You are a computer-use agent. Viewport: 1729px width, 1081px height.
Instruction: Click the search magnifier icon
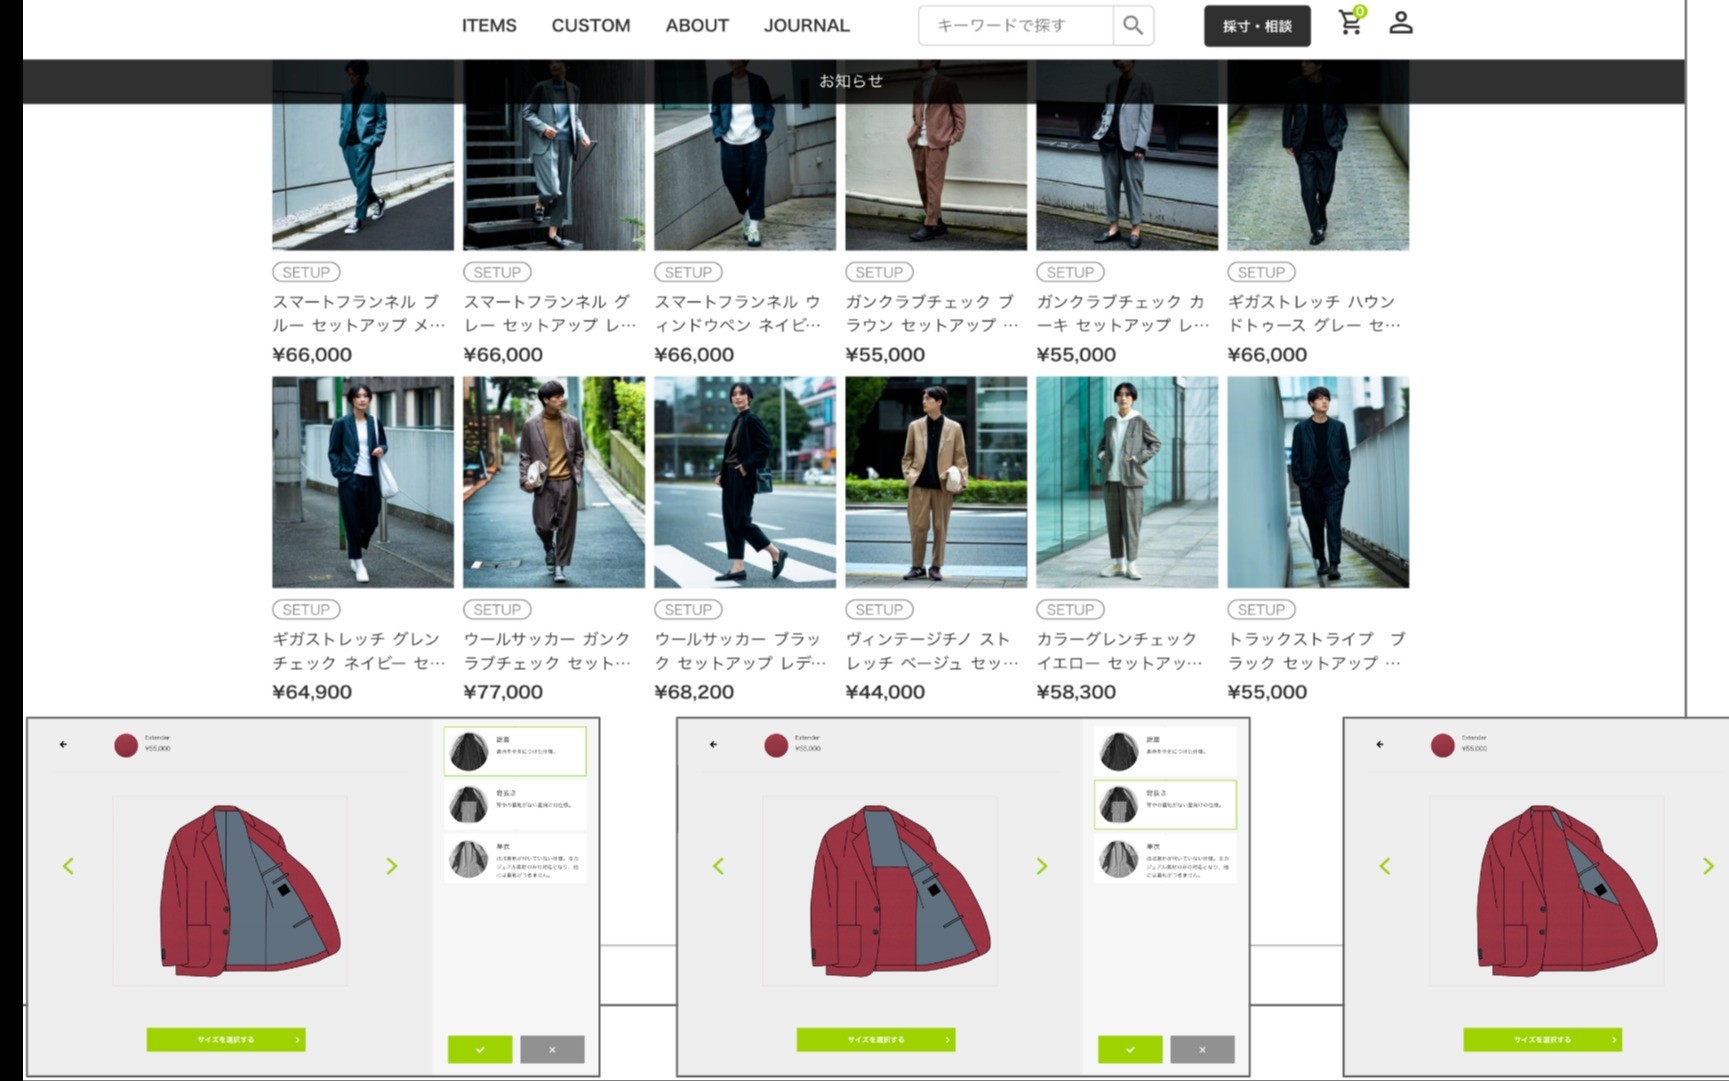1132,26
